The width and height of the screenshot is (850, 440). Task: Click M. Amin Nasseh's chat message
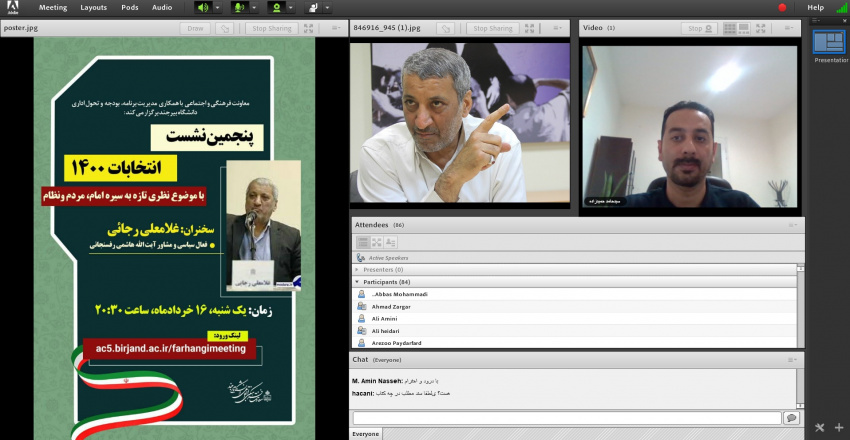[x=396, y=381]
